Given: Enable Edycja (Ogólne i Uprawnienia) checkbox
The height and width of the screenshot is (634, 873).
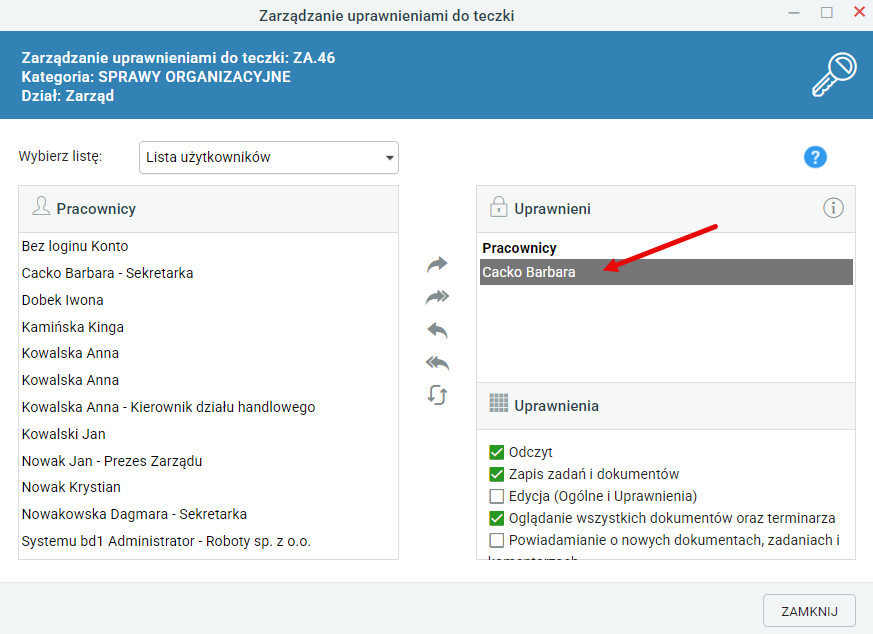Looking at the screenshot, I should tap(496, 496).
